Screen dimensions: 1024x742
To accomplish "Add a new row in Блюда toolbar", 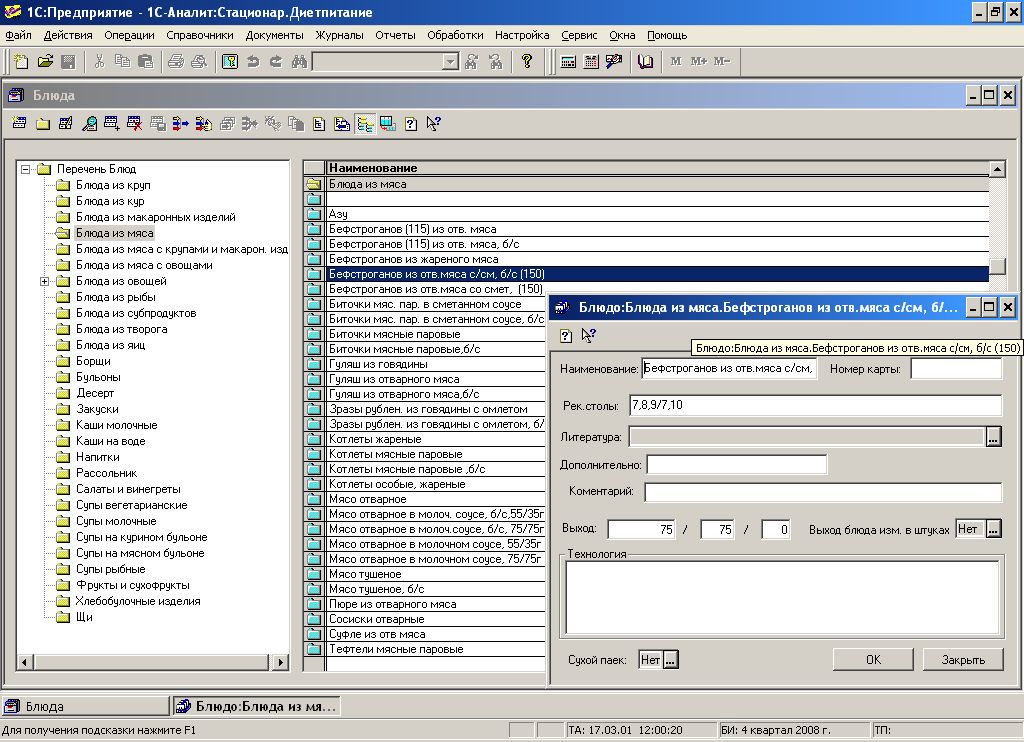I will coord(20,123).
